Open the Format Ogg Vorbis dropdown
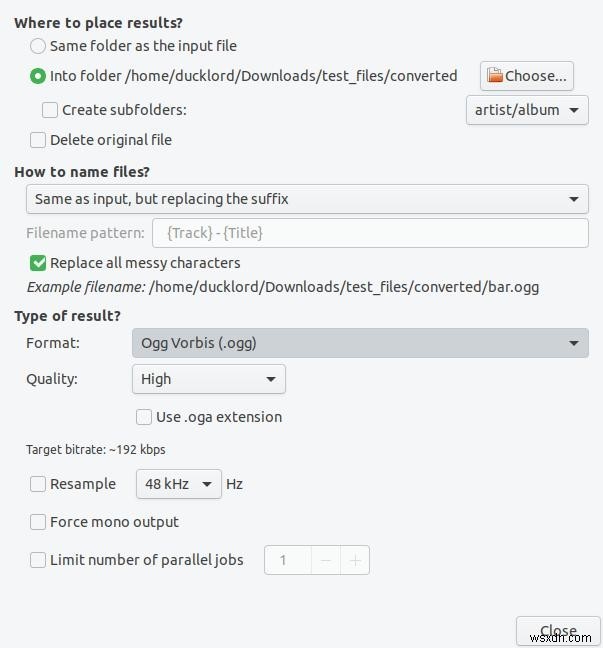The image size is (603, 648). (x=360, y=343)
